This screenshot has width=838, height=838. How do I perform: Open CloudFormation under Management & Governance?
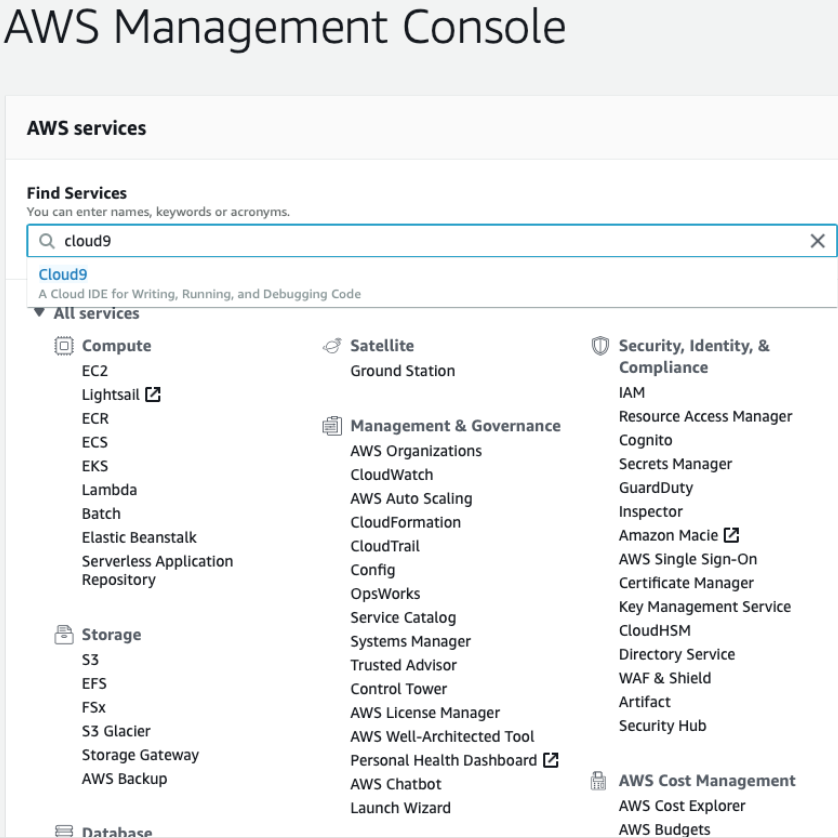[405, 522]
